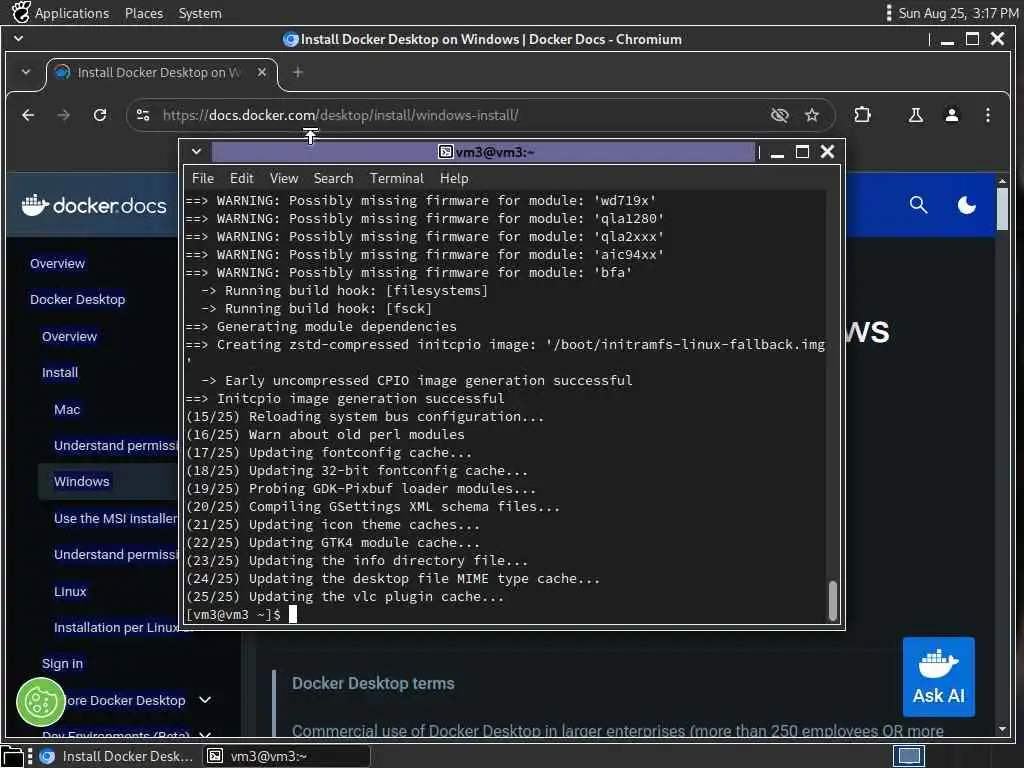The width and height of the screenshot is (1024, 768).
Task: Select the top-level Overview sidebar link
Action: pyautogui.click(x=57, y=263)
